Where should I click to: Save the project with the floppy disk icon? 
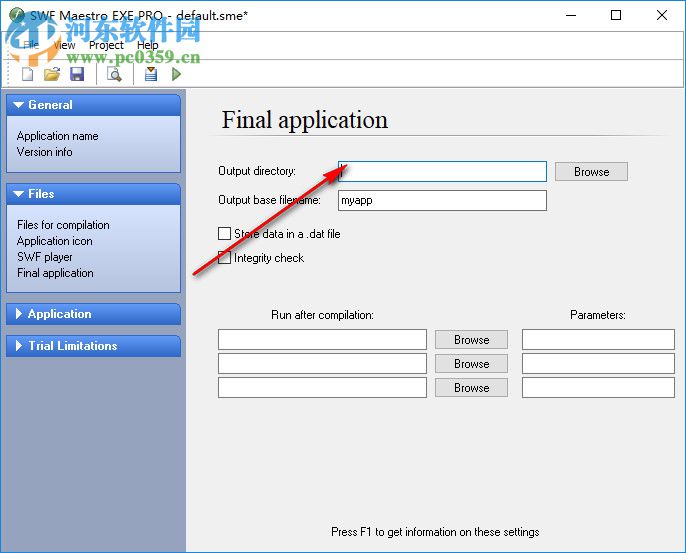[x=77, y=74]
